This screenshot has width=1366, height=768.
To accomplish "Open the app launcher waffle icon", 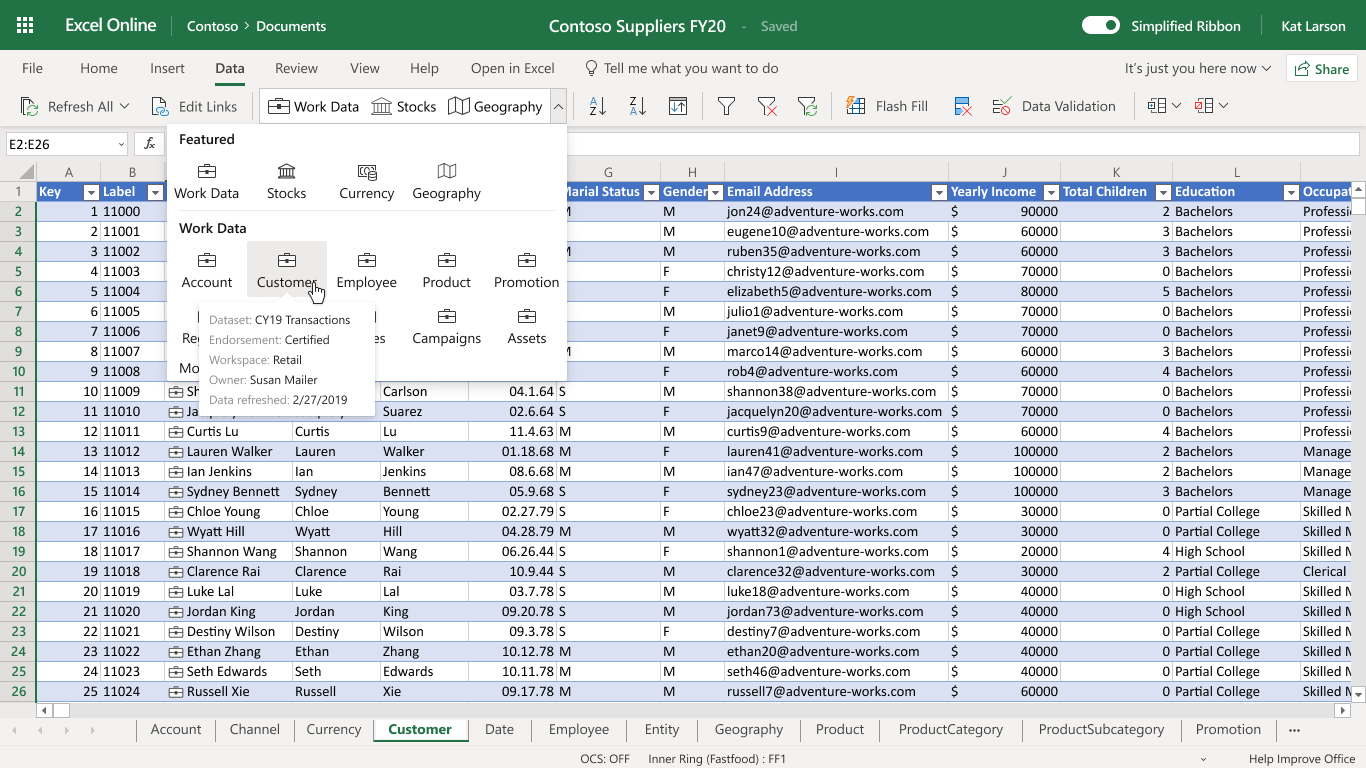I will [26, 26].
